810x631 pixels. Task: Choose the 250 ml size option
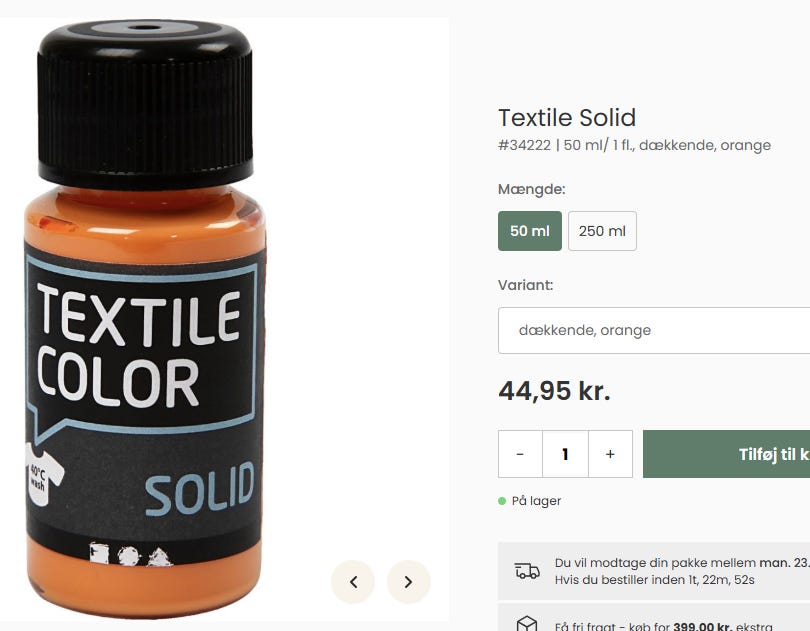pyautogui.click(x=602, y=231)
